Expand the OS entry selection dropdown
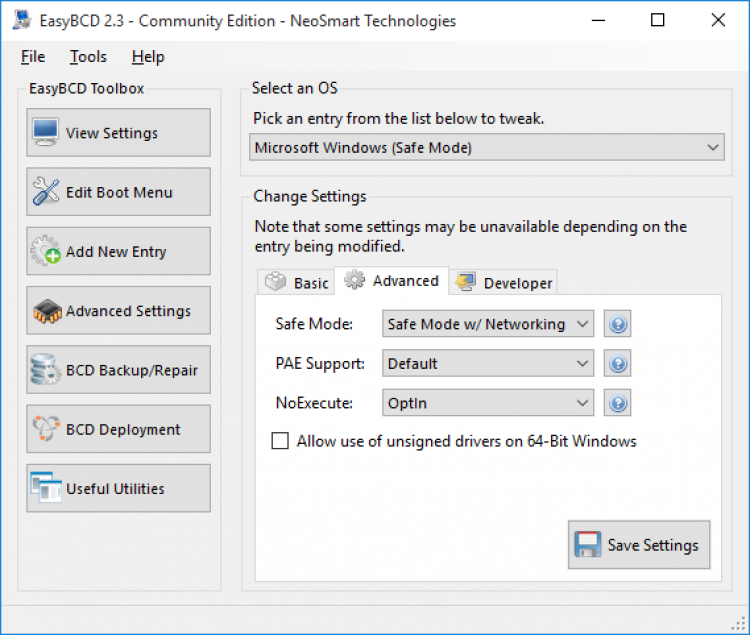 tap(486, 148)
